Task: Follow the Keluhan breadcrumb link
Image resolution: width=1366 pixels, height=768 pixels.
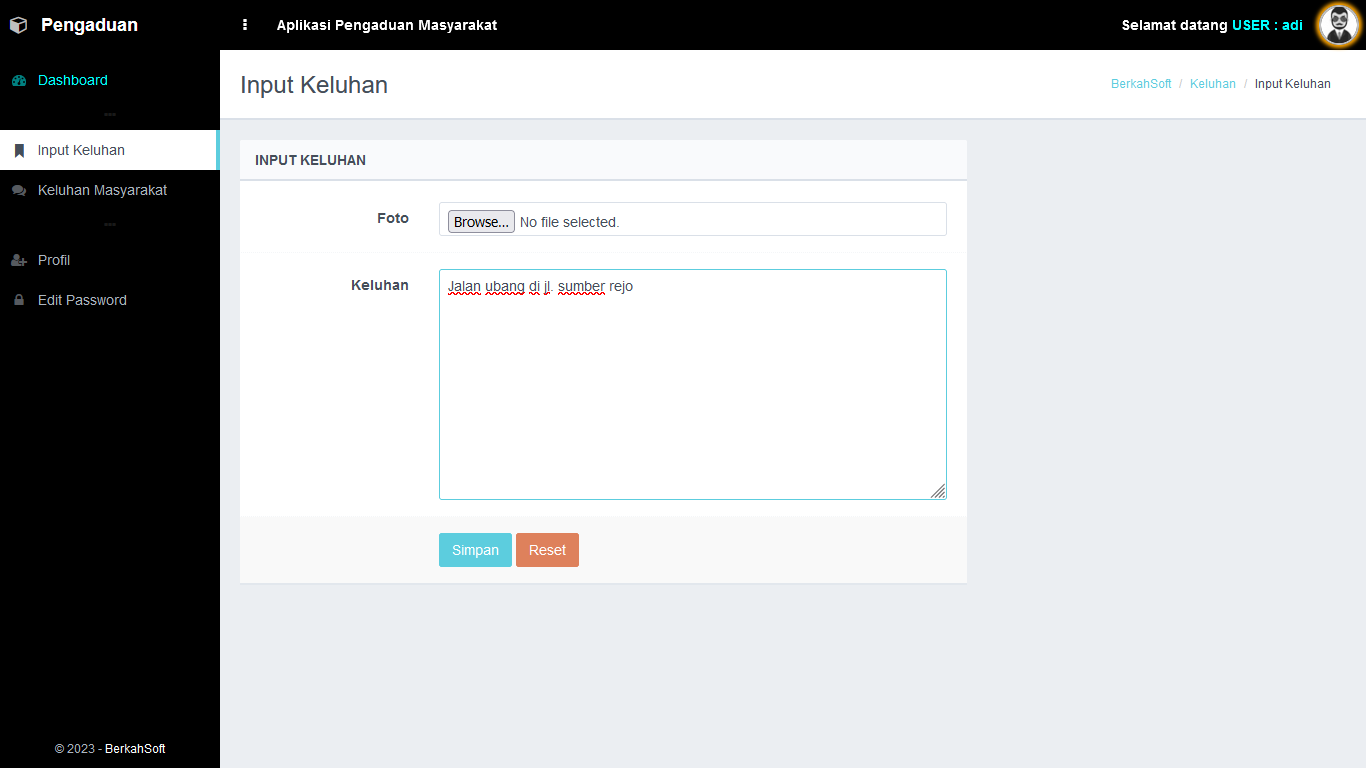Action: pyautogui.click(x=1213, y=84)
